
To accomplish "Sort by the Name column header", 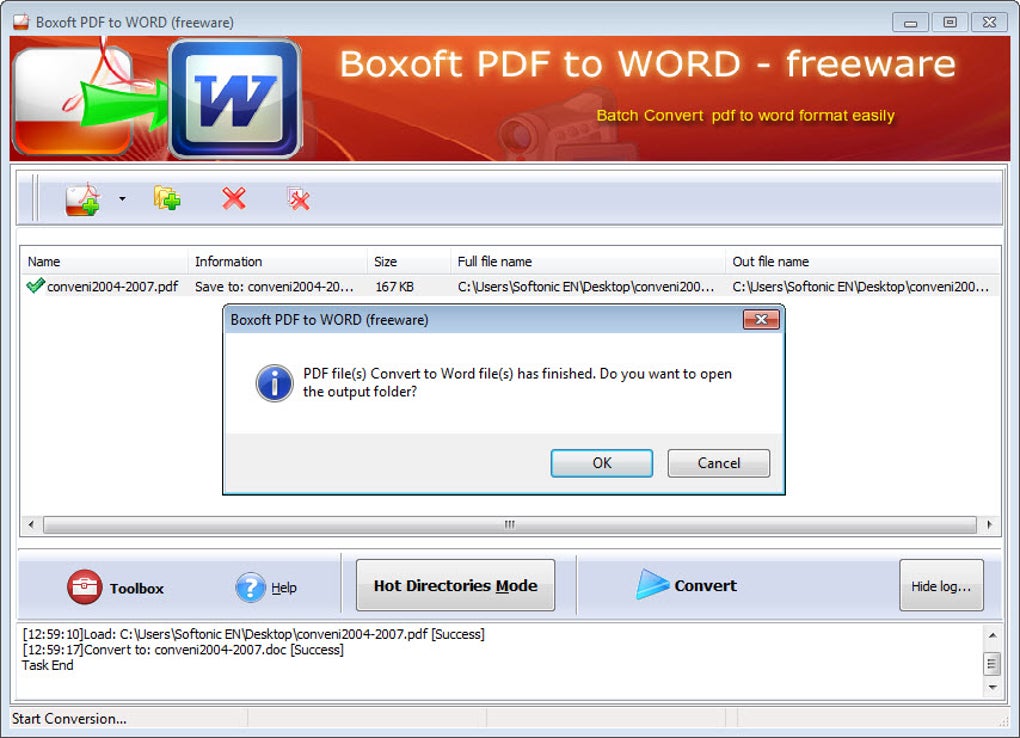I will tap(104, 261).
